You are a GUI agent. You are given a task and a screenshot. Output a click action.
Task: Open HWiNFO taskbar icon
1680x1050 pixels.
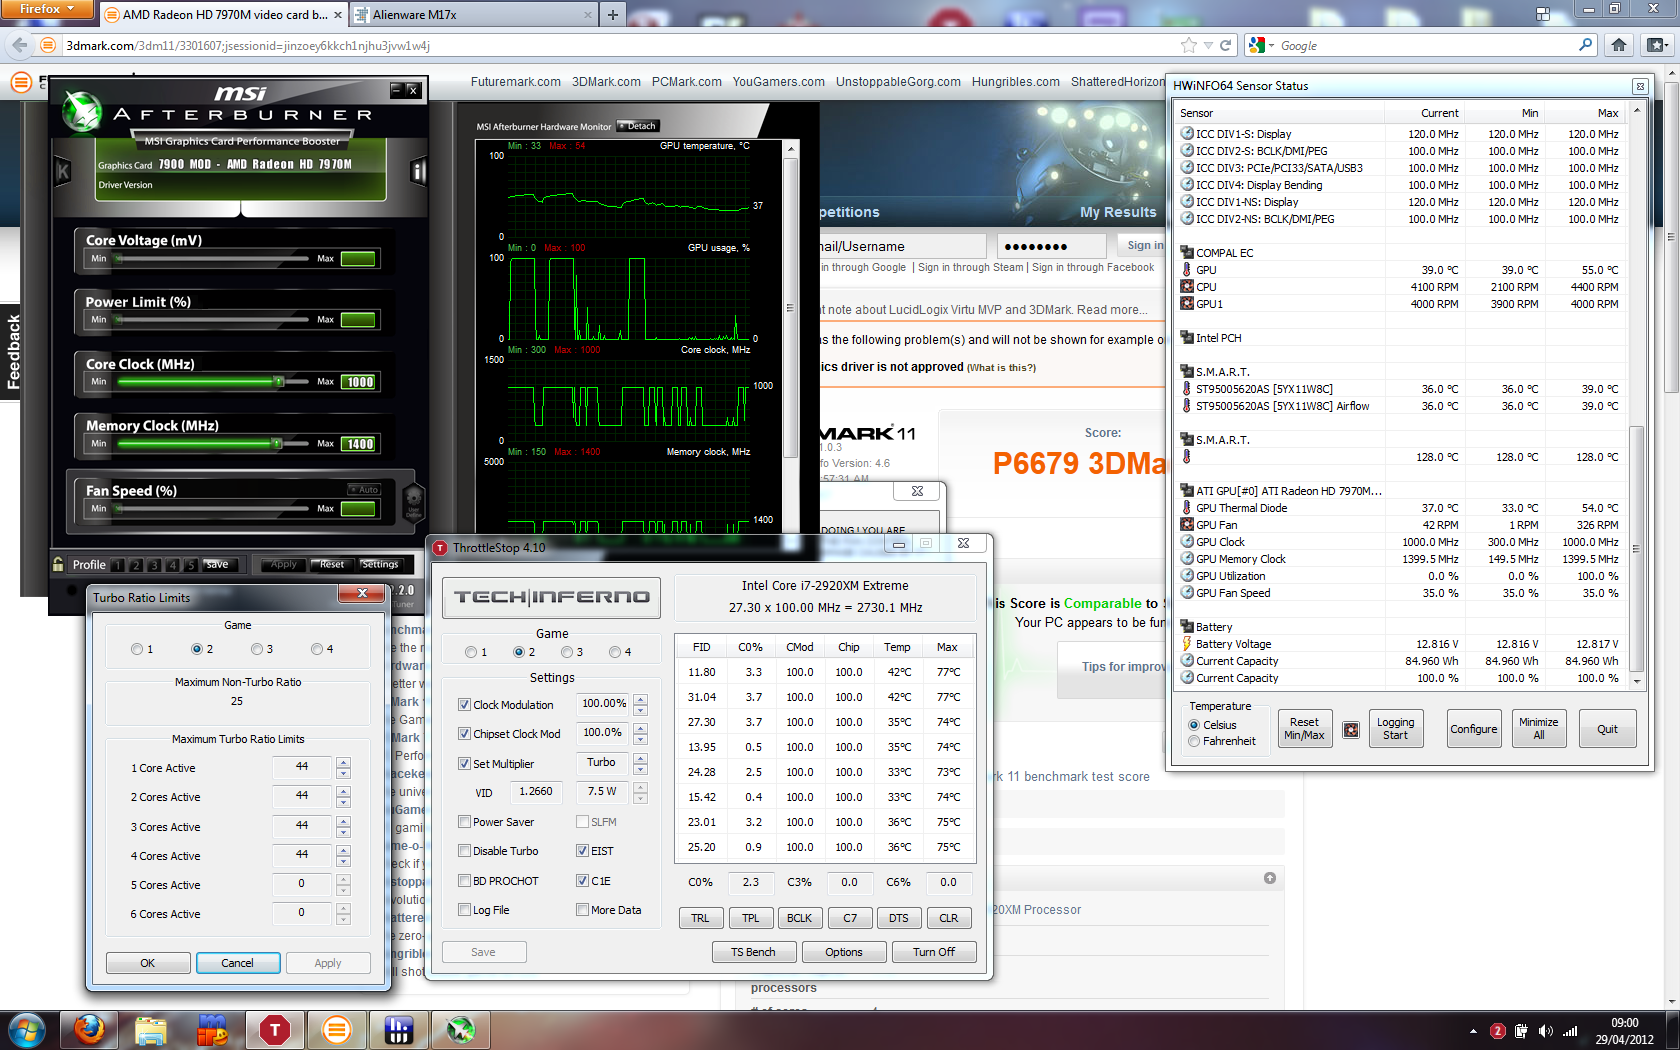[398, 1029]
